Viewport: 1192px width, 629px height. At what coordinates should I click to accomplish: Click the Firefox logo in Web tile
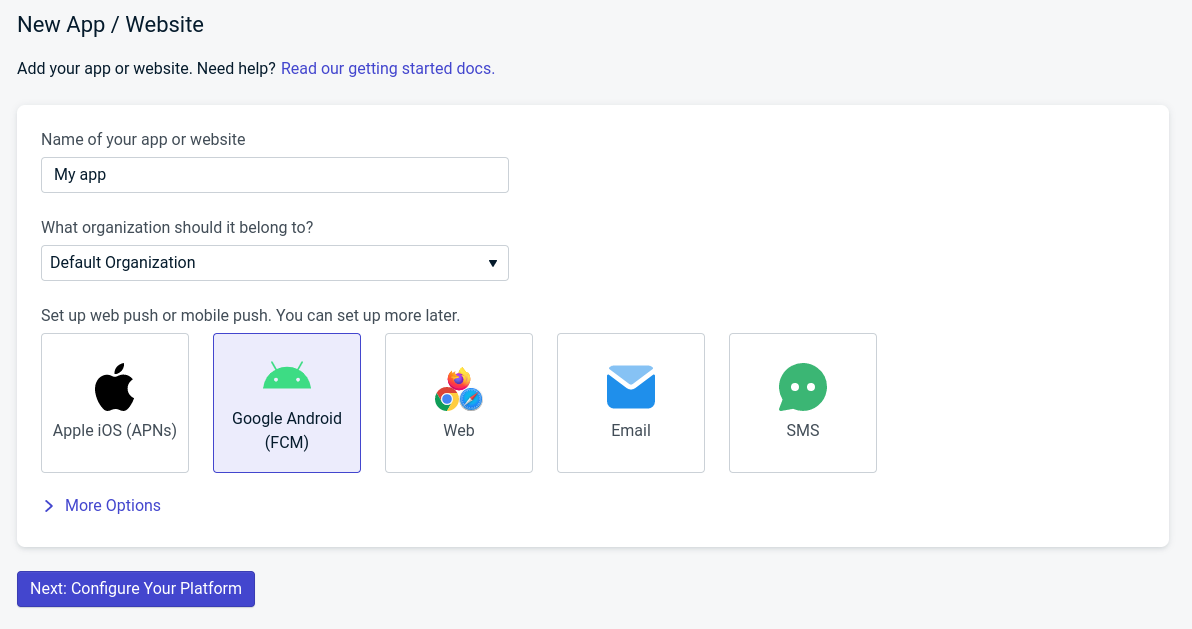click(459, 379)
